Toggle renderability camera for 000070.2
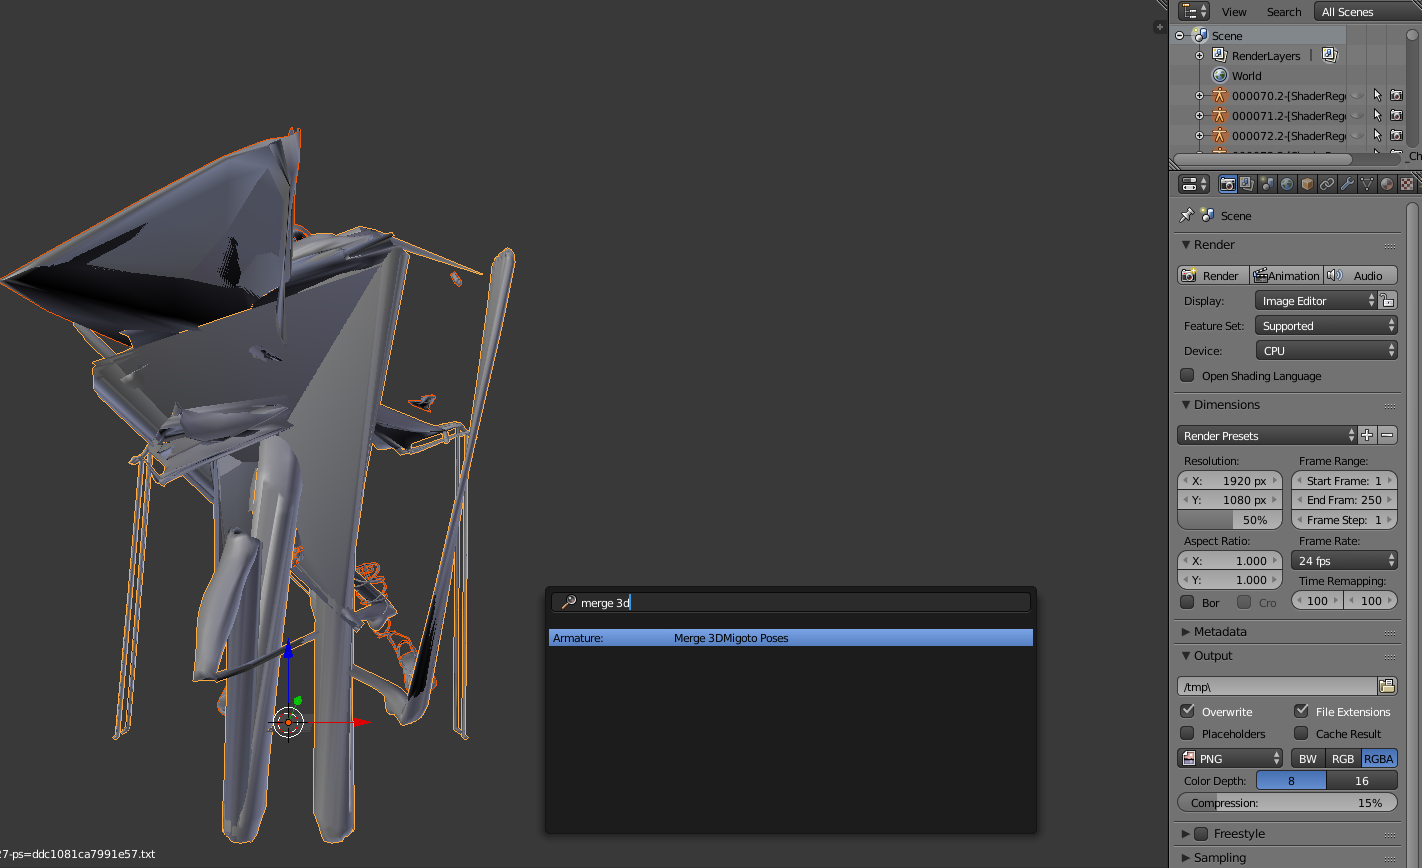This screenshot has width=1422, height=868. pos(1396,96)
